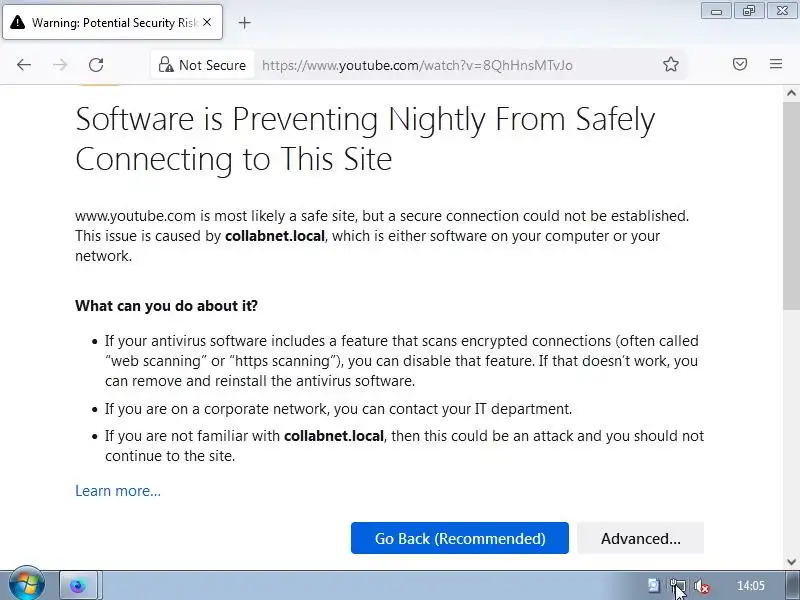Open the Firefox hamburger menu
This screenshot has height=600, width=800.
776,65
